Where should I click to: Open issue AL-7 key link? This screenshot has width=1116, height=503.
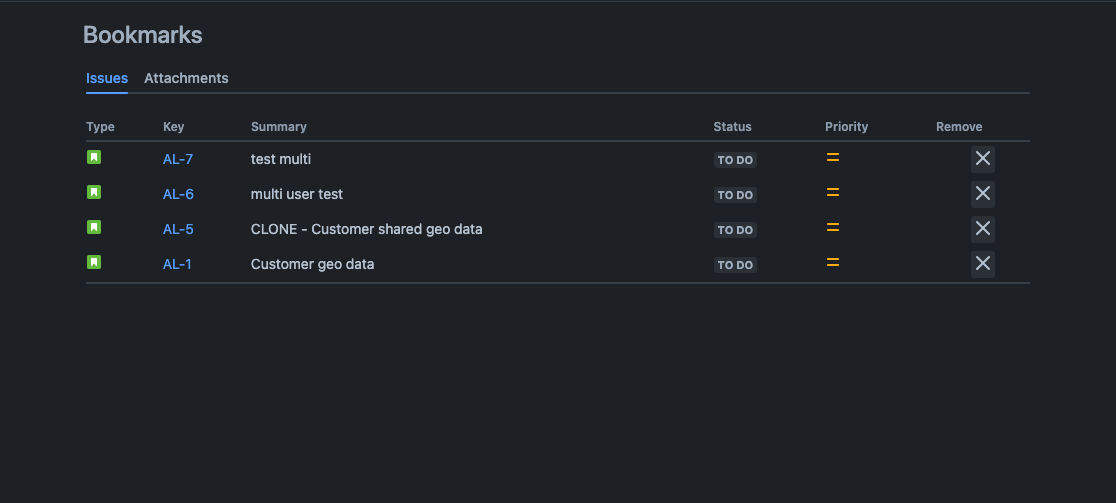tap(178, 159)
